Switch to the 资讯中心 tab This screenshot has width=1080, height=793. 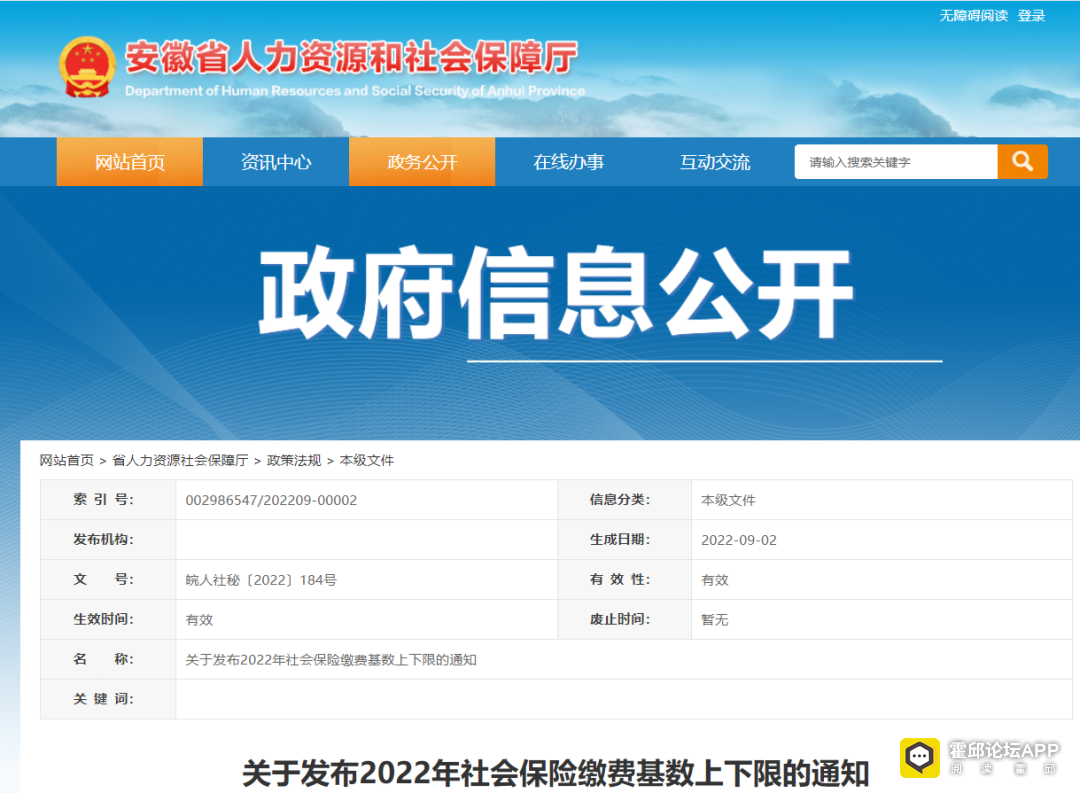pos(276,162)
